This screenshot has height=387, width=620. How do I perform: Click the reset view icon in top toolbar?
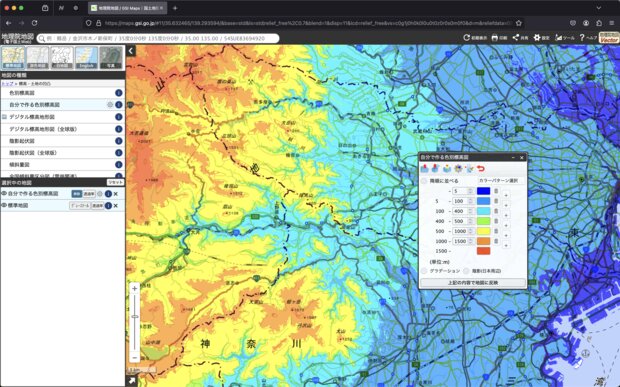(466, 38)
